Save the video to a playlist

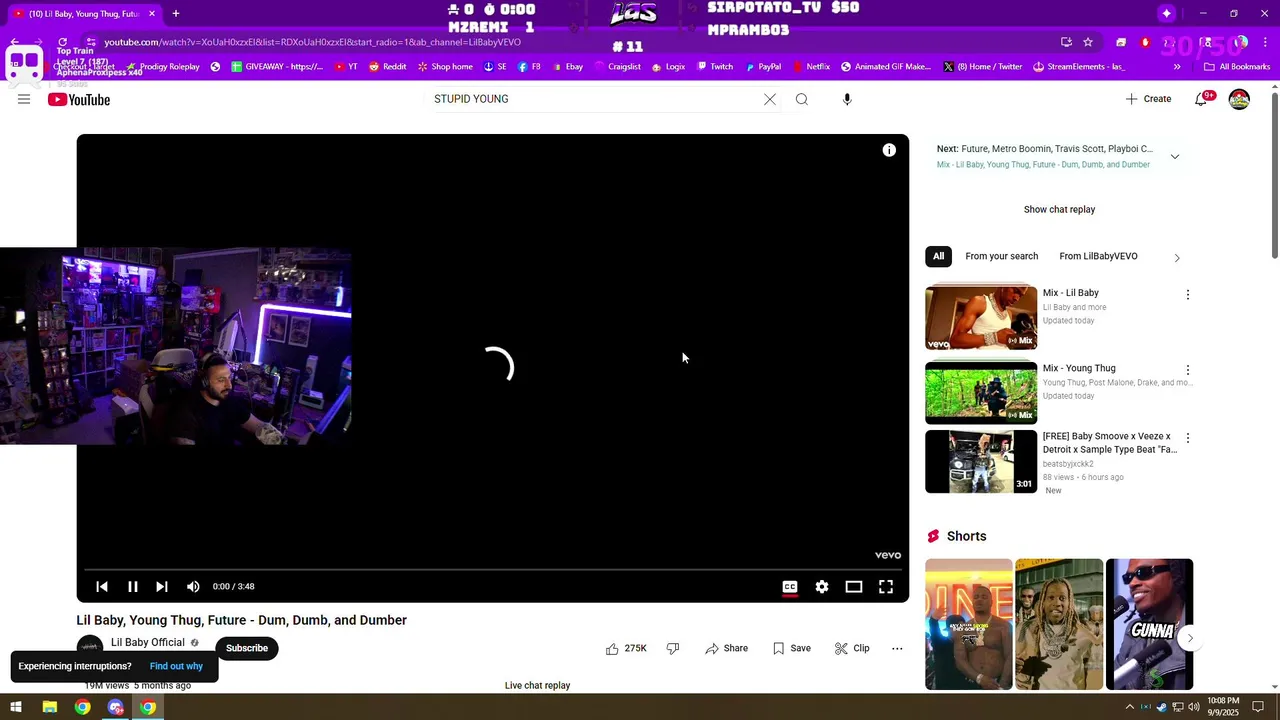coord(791,648)
